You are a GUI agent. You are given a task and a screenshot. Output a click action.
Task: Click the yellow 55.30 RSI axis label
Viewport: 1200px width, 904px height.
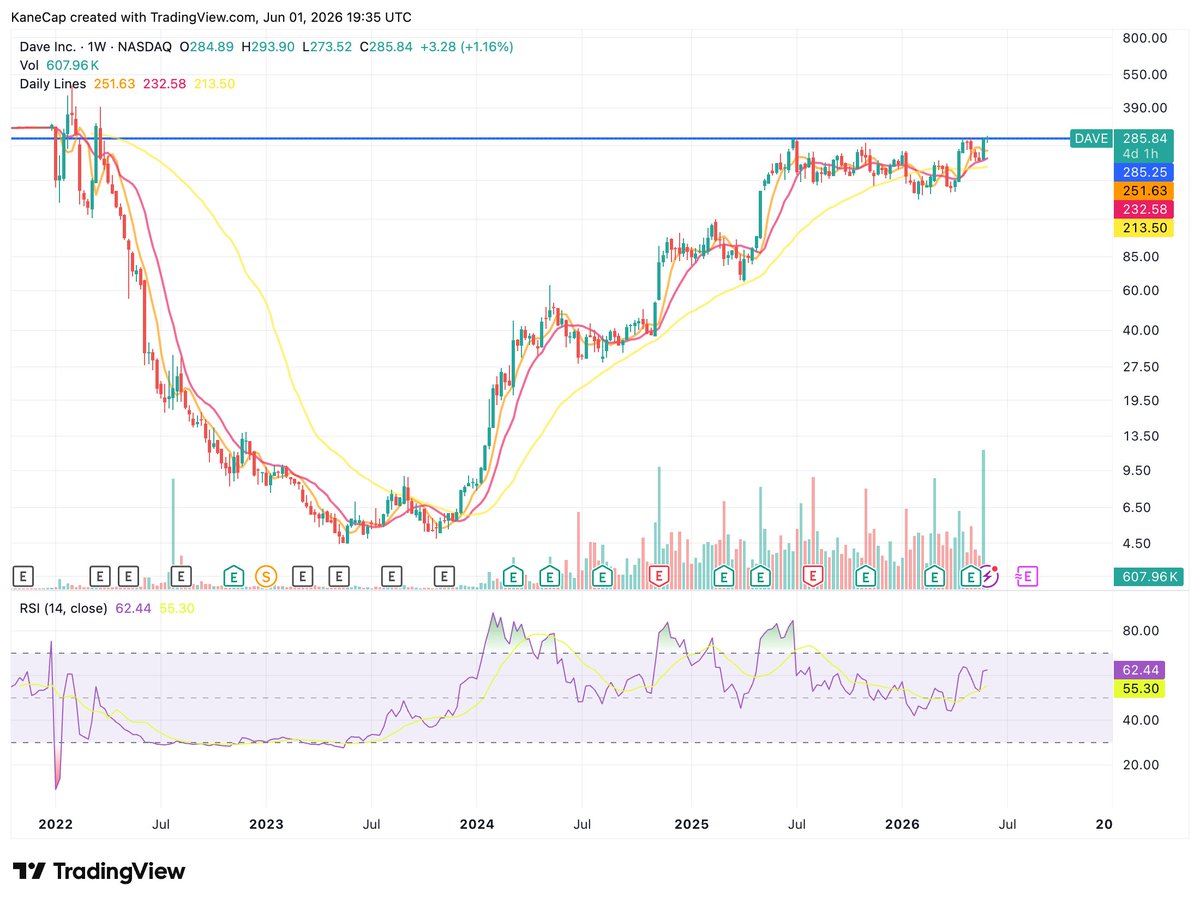pos(1138,690)
